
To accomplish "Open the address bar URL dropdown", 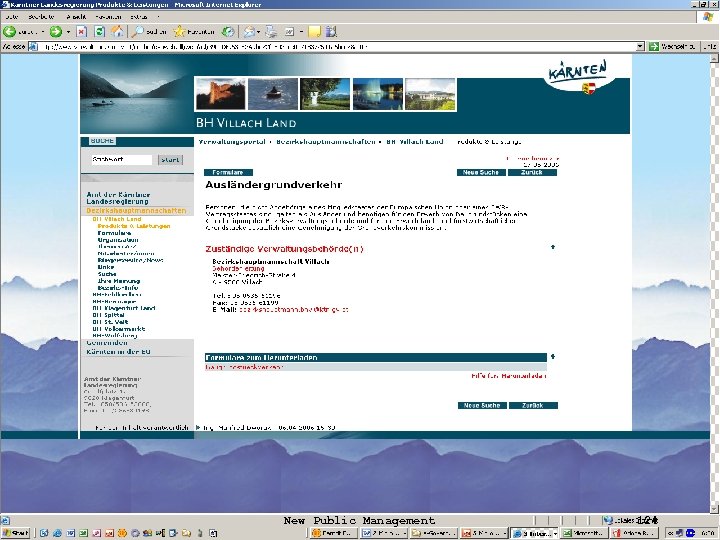I will [640, 46].
